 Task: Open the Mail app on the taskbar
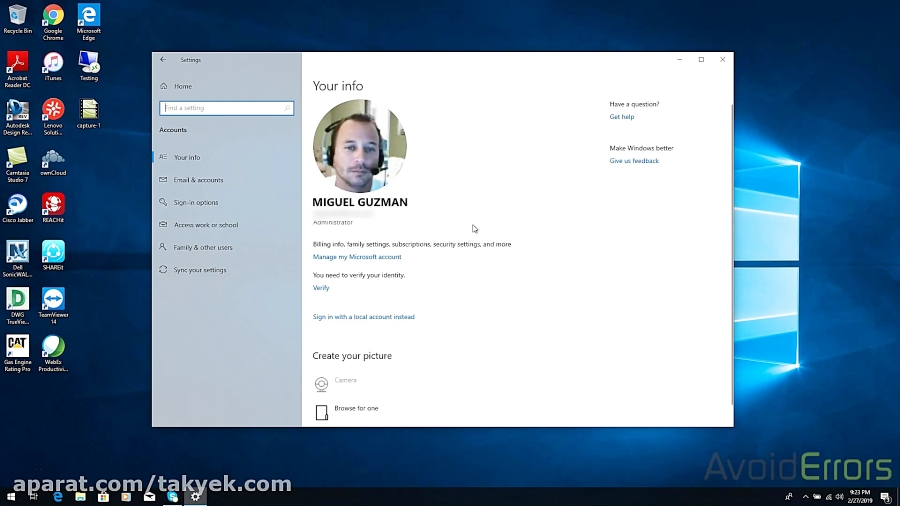[149, 497]
